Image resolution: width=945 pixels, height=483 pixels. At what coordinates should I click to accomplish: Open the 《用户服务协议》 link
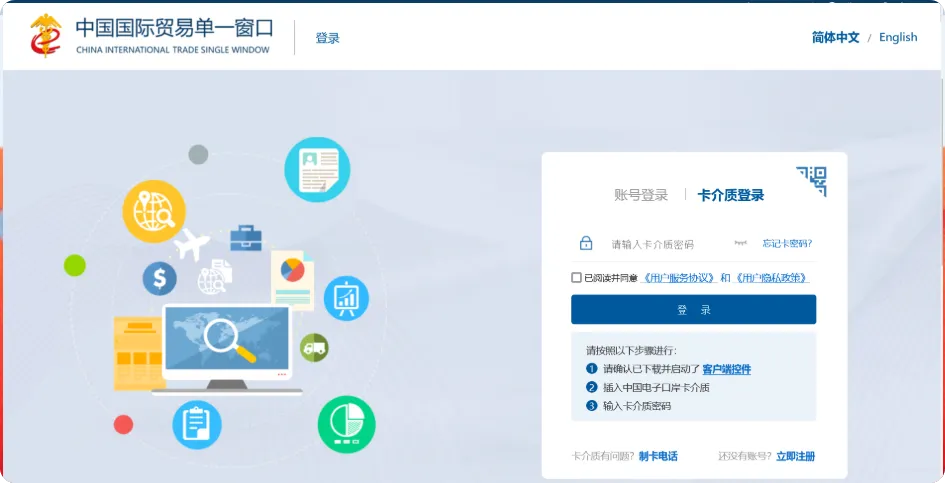[679, 278]
